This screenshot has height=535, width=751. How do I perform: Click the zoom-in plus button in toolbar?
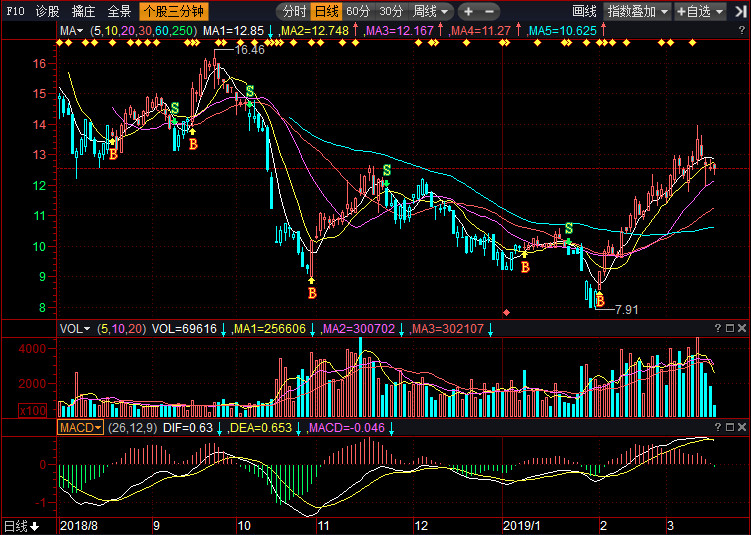pos(469,12)
